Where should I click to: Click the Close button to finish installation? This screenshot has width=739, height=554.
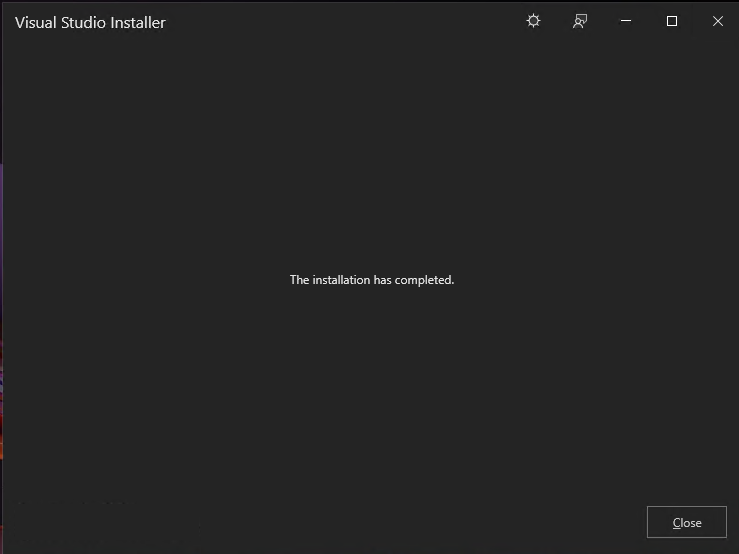click(687, 522)
